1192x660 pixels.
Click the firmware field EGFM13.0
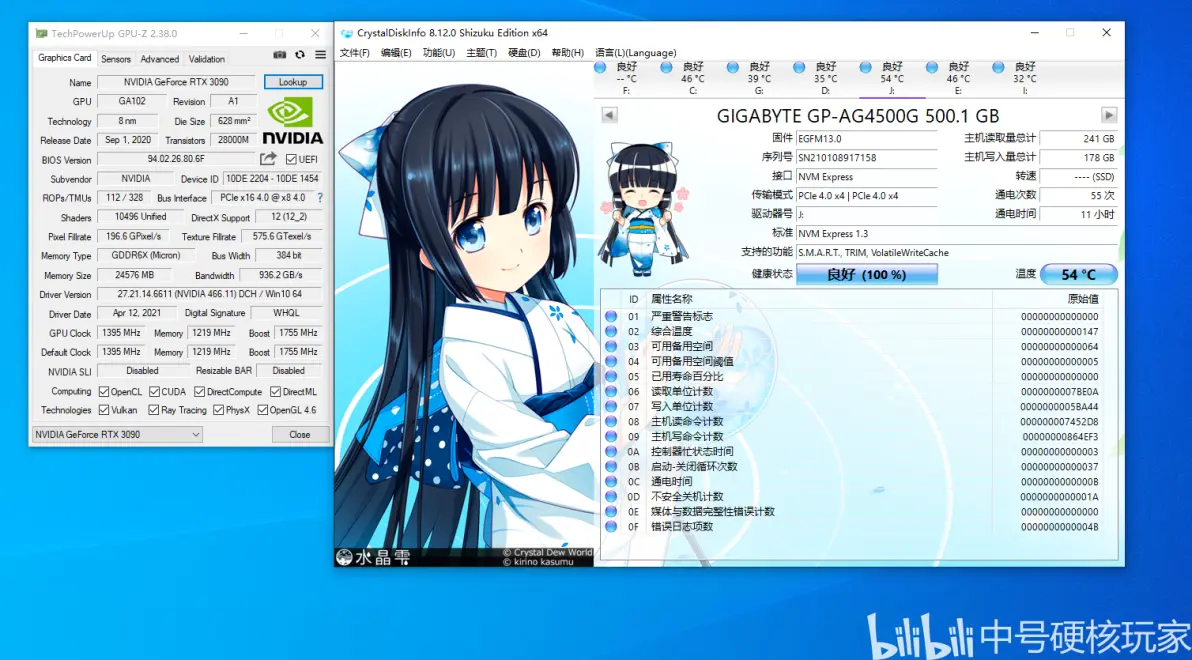867,138
